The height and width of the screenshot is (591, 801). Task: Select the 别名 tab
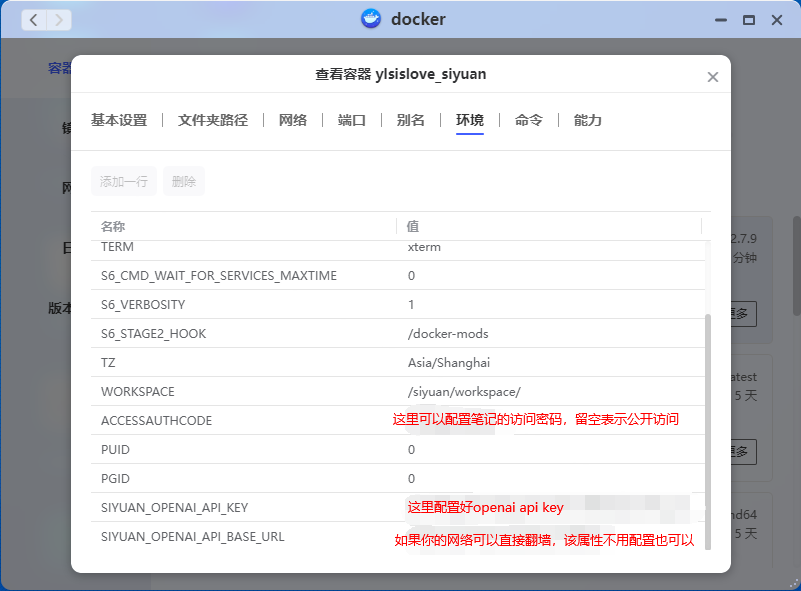[411, 120]
